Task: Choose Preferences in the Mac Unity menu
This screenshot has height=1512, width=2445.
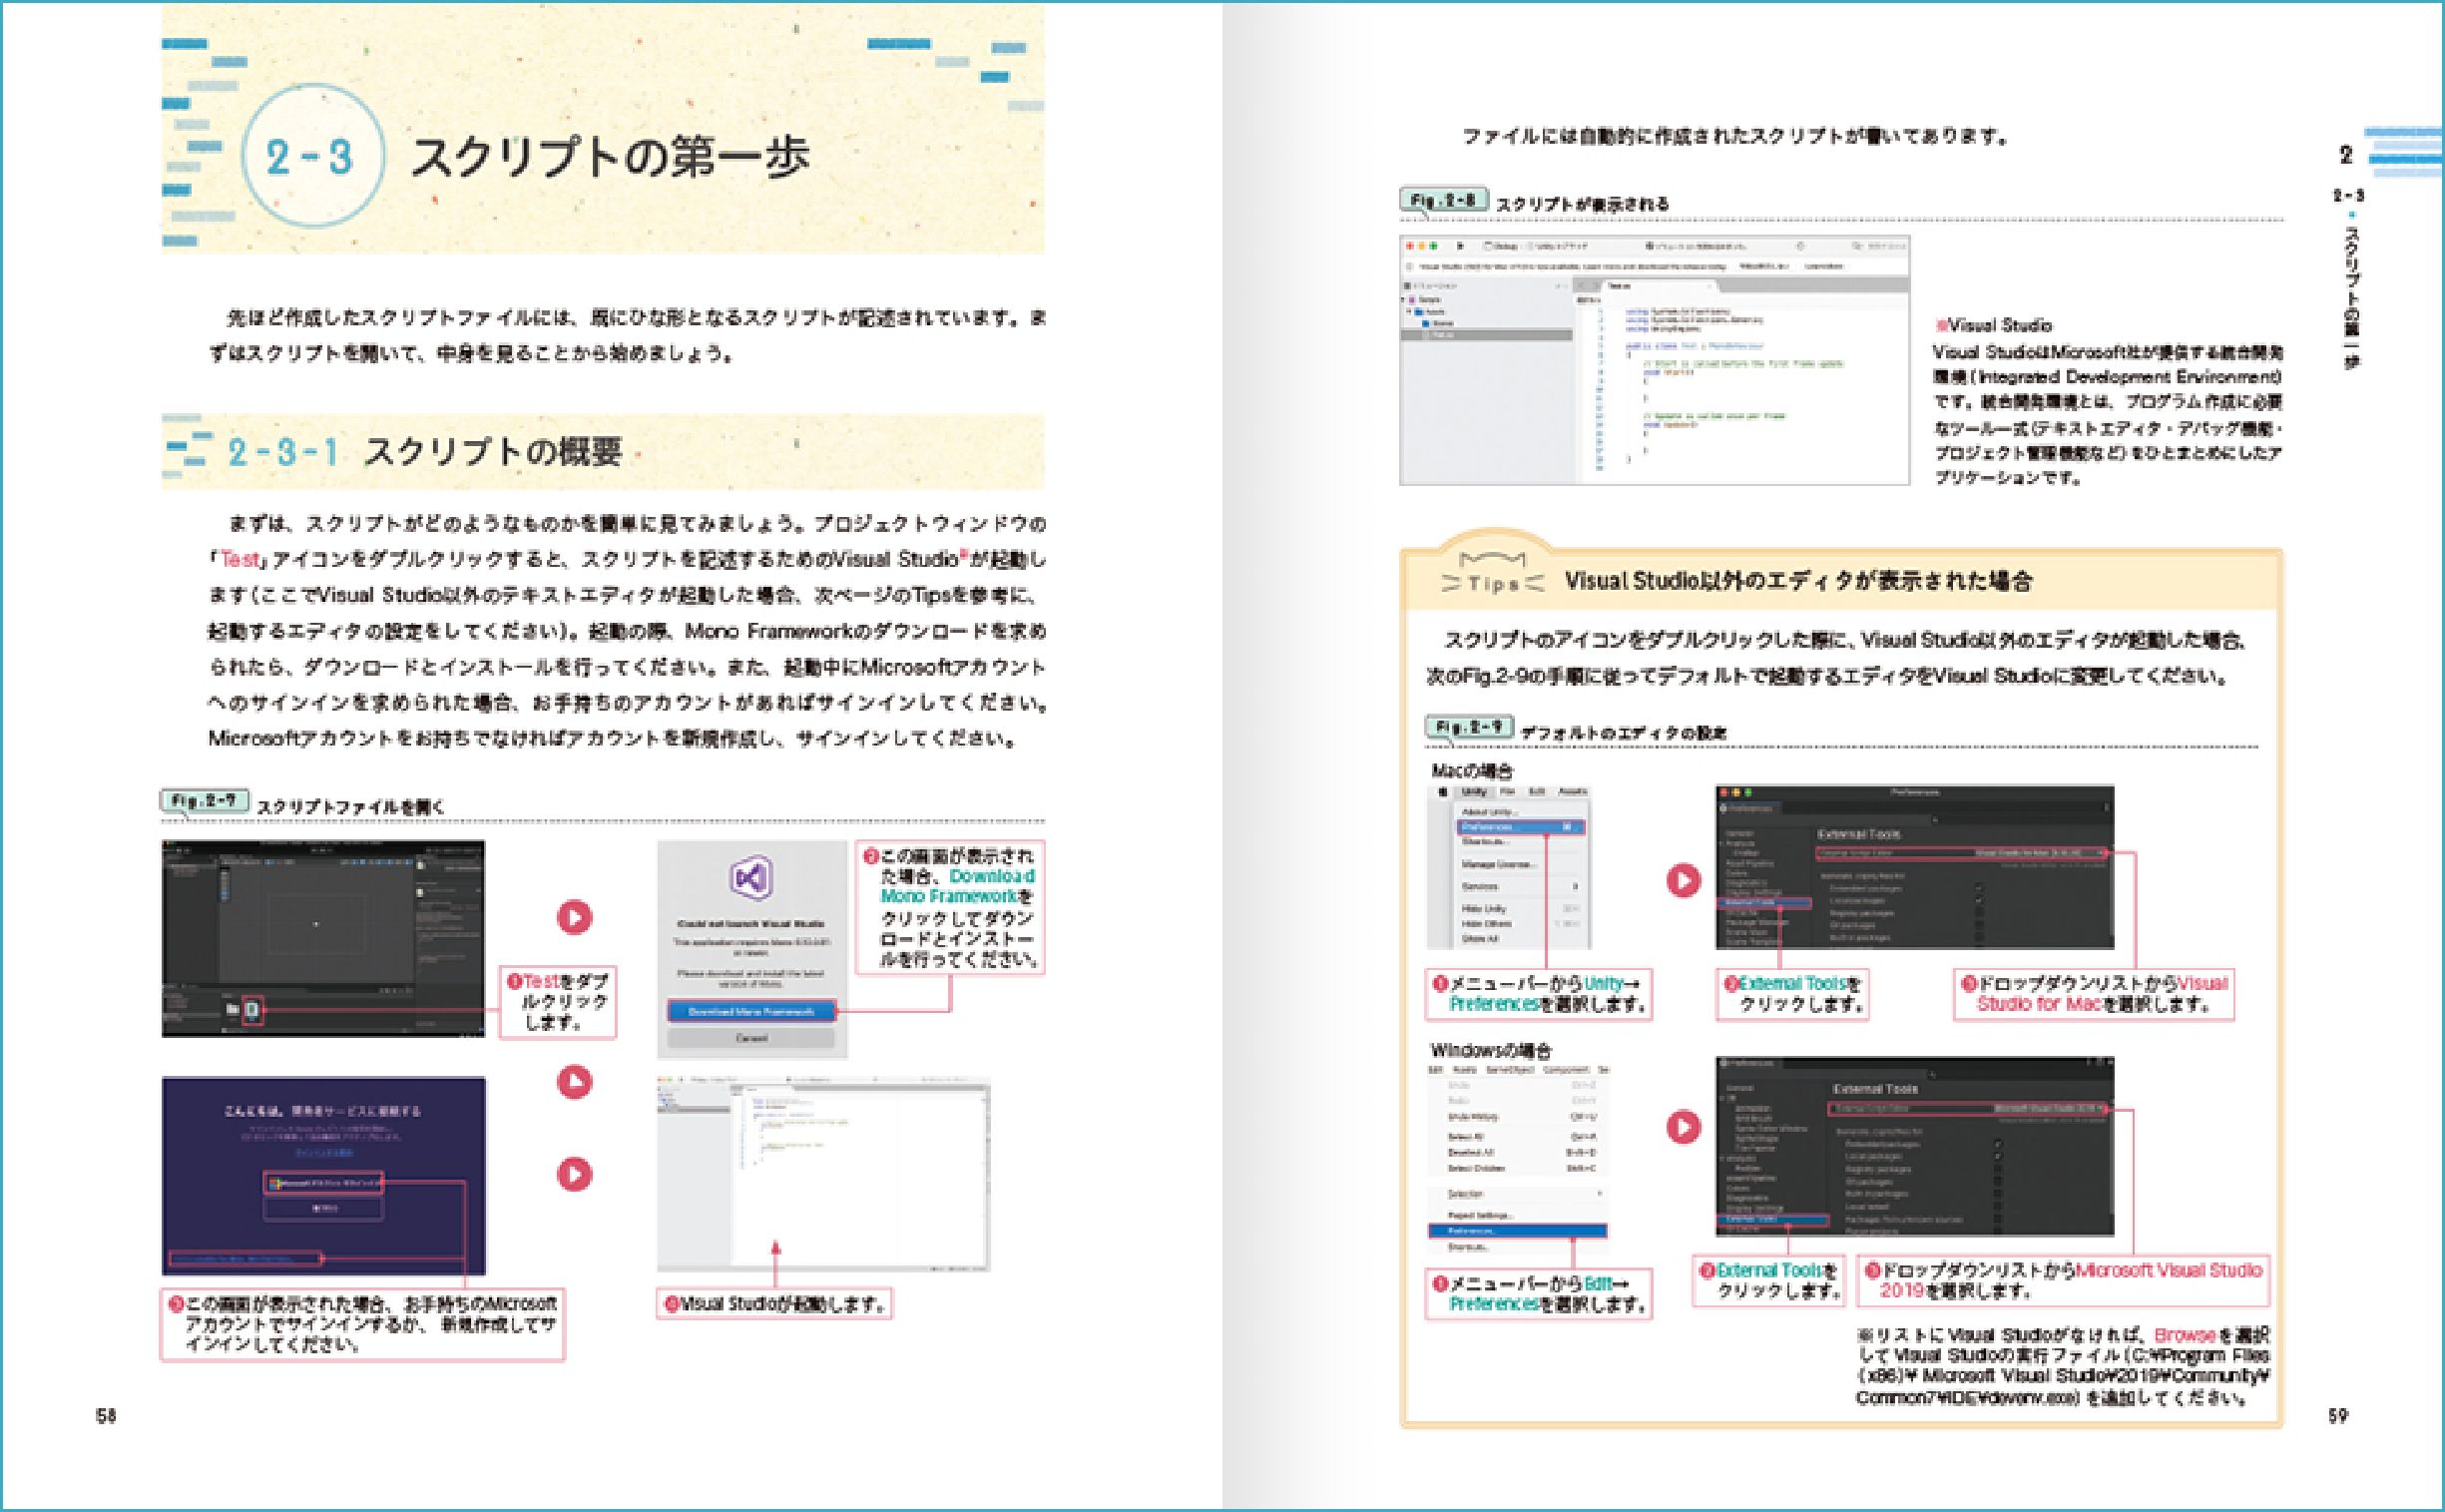Action: pyautogui.click(x=1522, y=828)
